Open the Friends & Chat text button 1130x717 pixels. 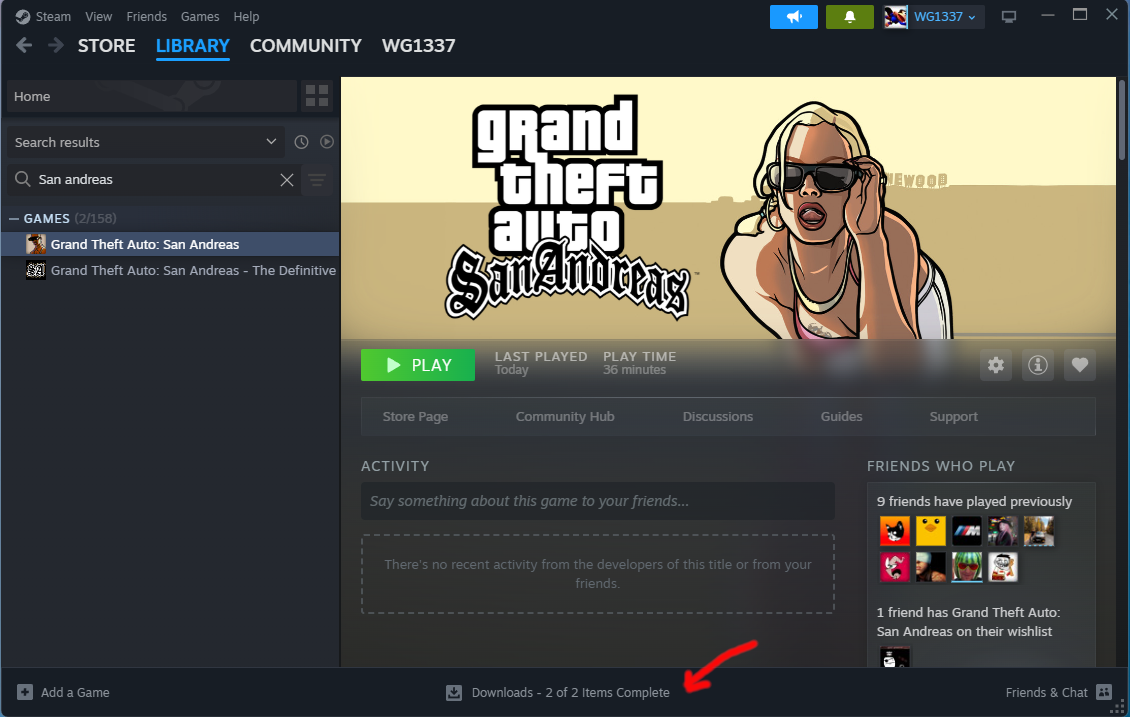tap(1046, 692)
